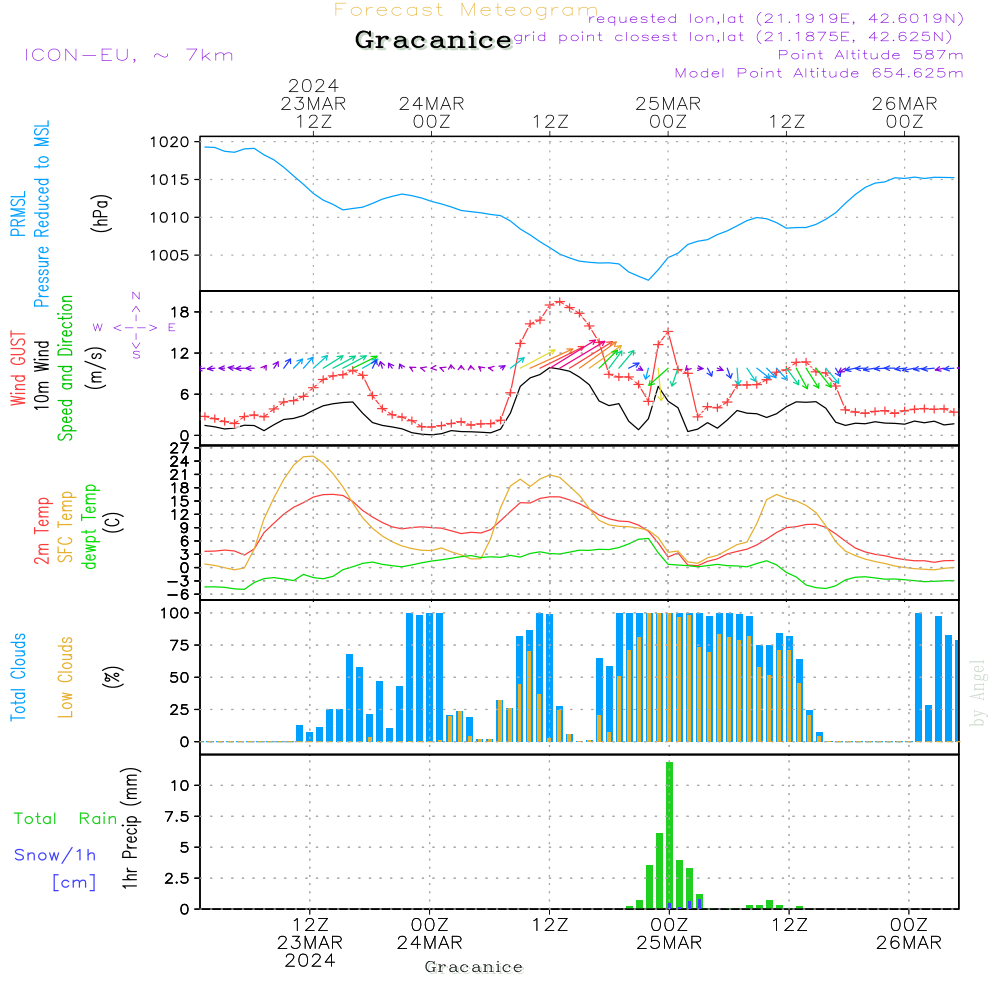The width and height of the screenshot is (1000, 1000).
Task: Select the 'Total Rain' green label
Action: coord(65,819)
